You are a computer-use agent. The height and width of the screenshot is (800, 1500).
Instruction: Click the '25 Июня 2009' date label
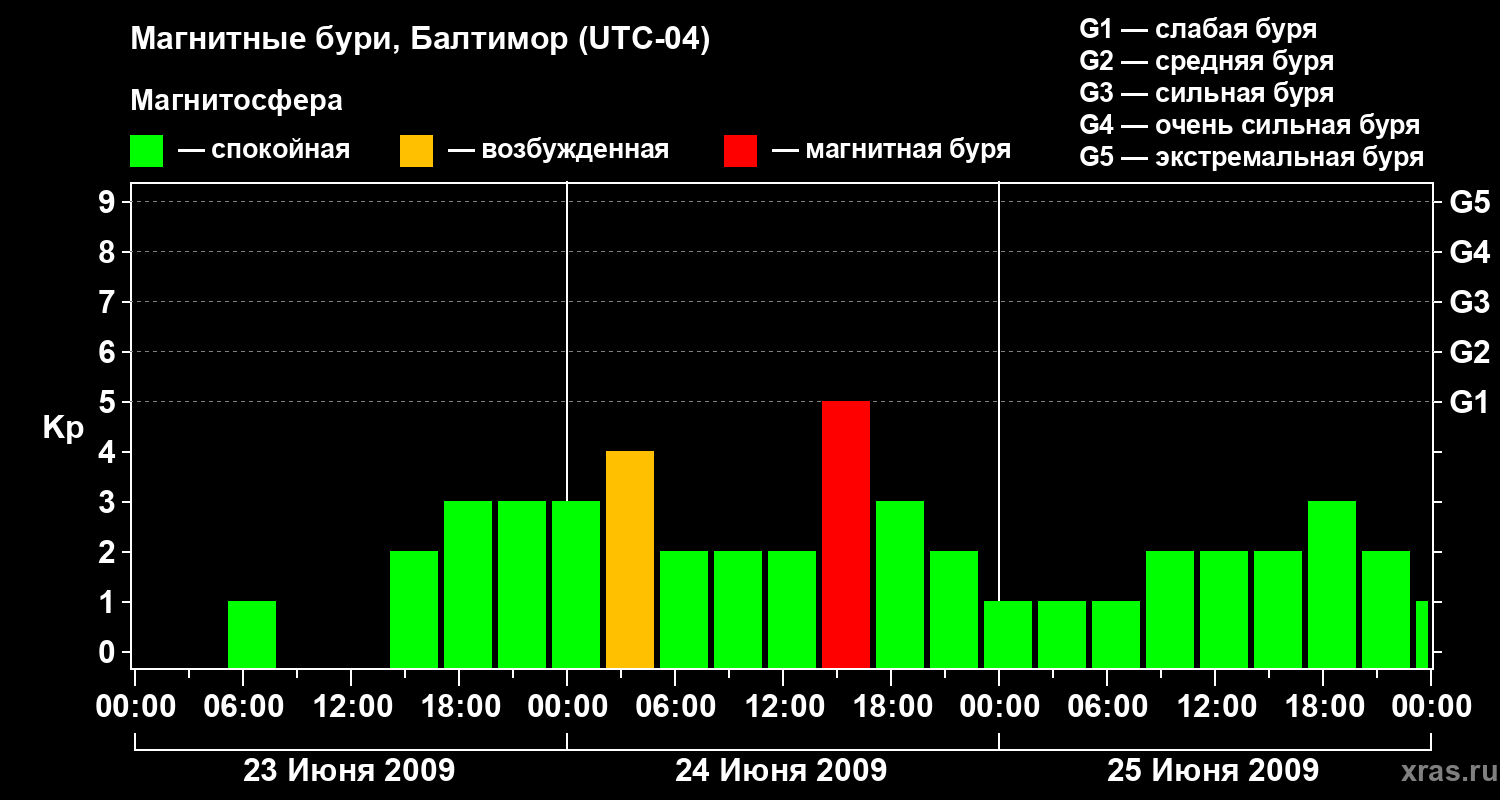(1213, 771)
